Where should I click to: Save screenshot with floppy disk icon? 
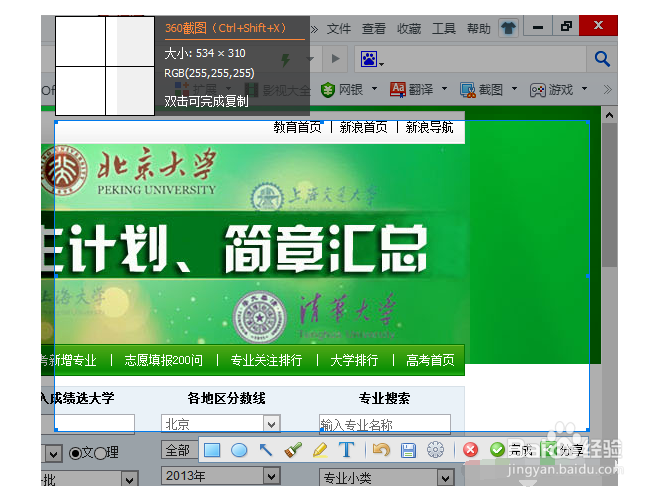coord(408,450)
